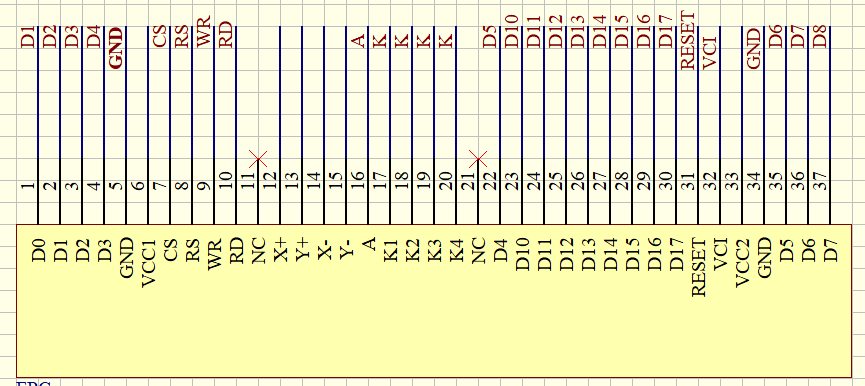Select pin number 37

click(x=820, y=180)
